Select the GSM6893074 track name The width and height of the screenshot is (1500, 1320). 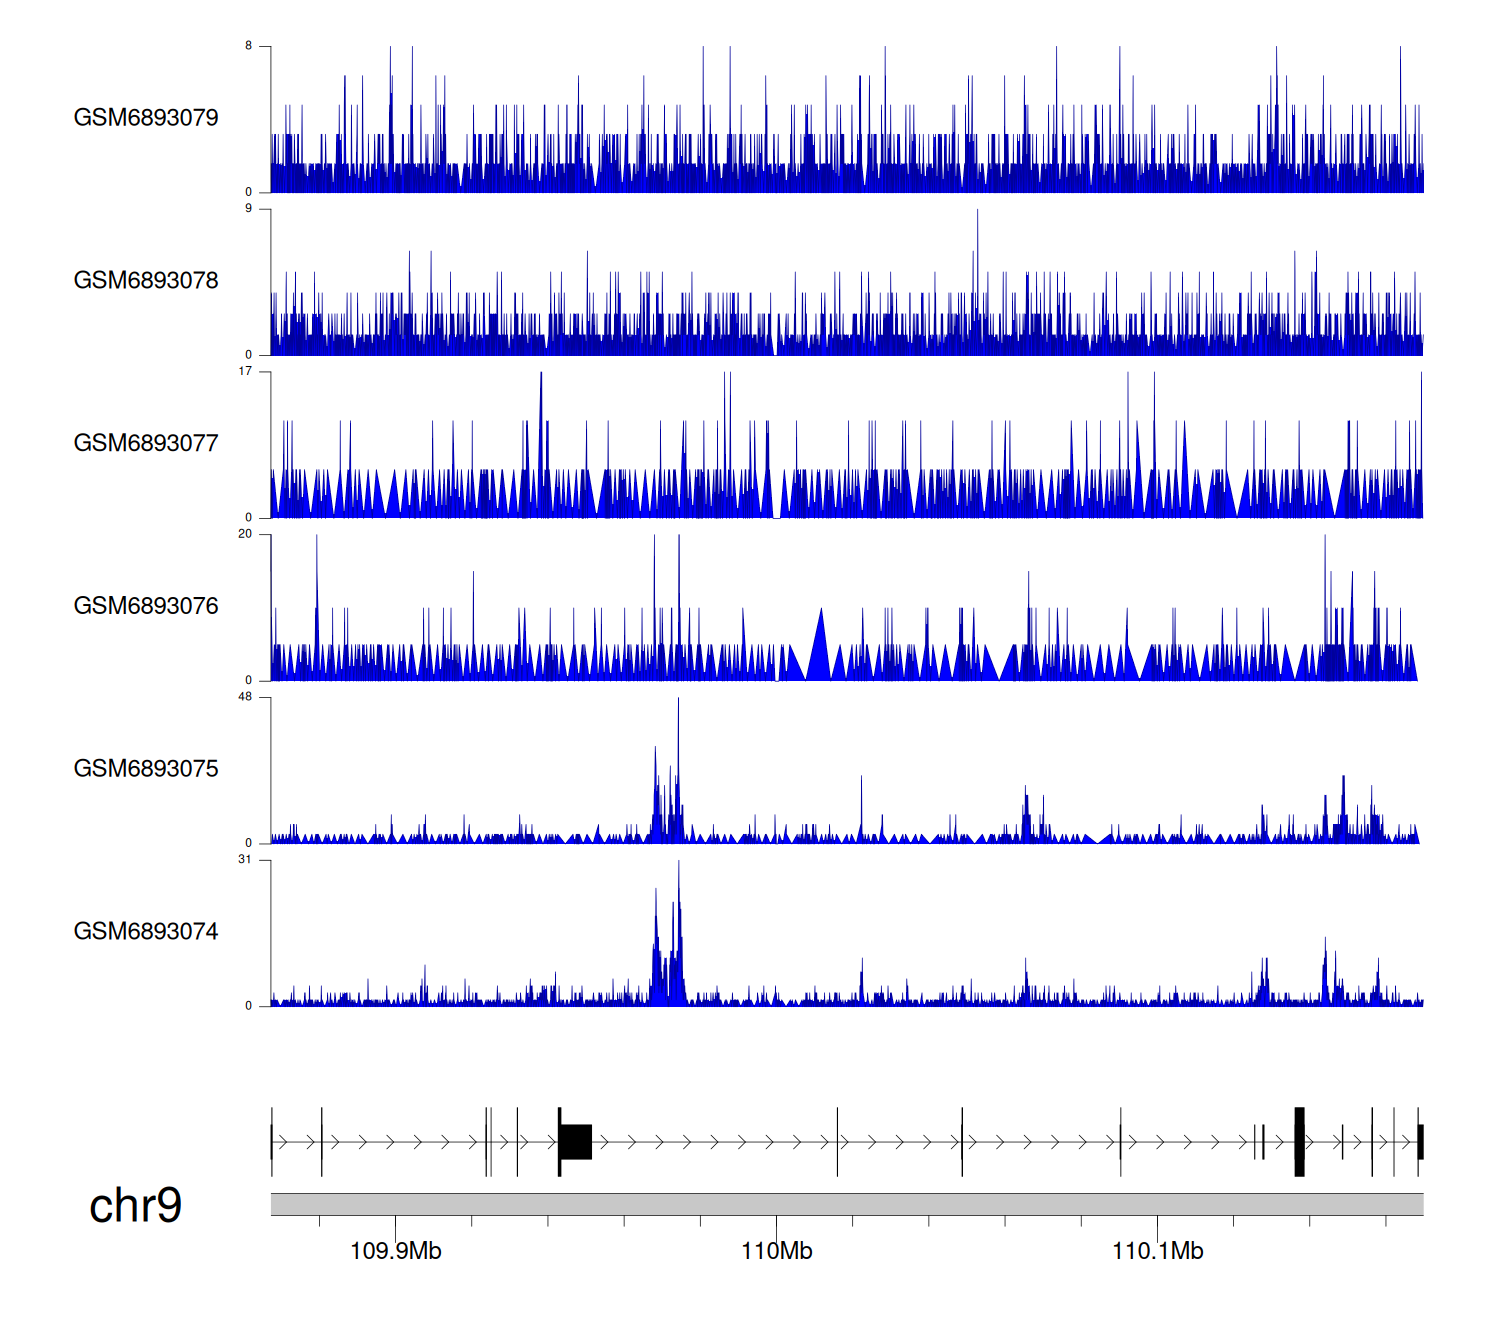click(146, 931)
